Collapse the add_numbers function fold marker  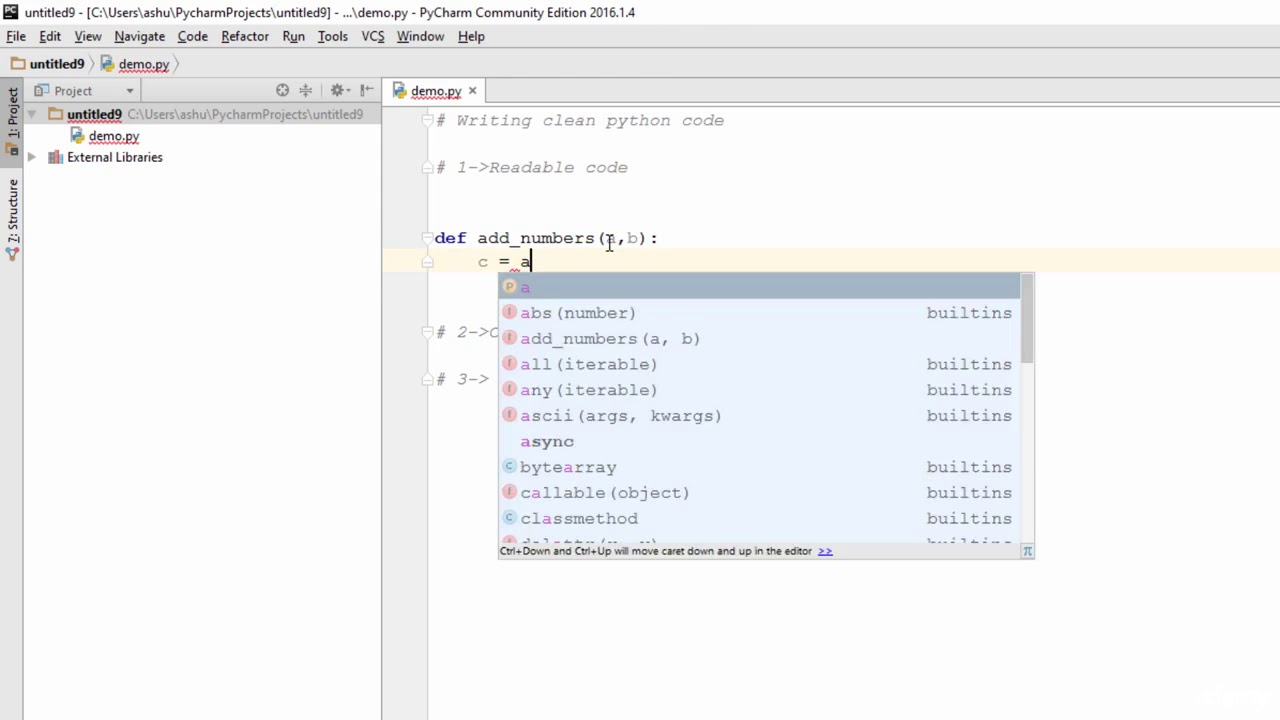pyautogui.click(x=427, y=238)
